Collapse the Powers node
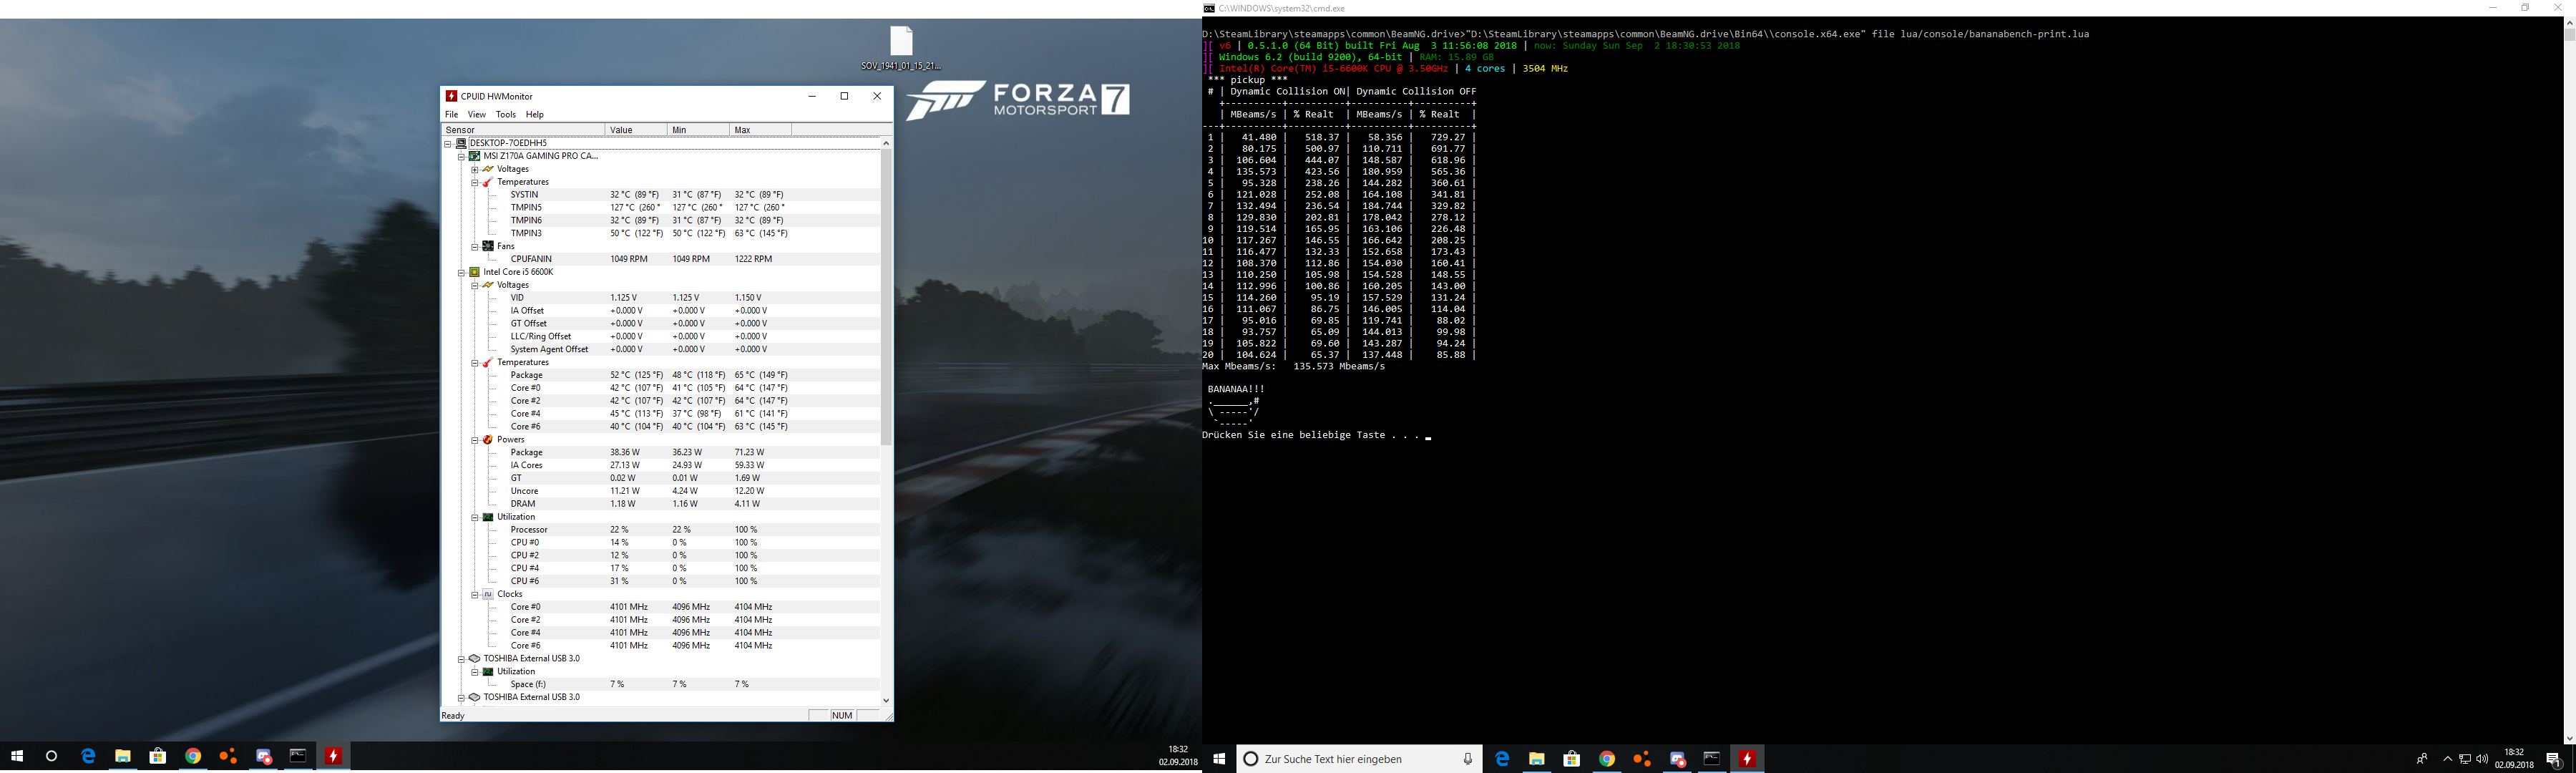The image size is (2576, 773). 475,440
